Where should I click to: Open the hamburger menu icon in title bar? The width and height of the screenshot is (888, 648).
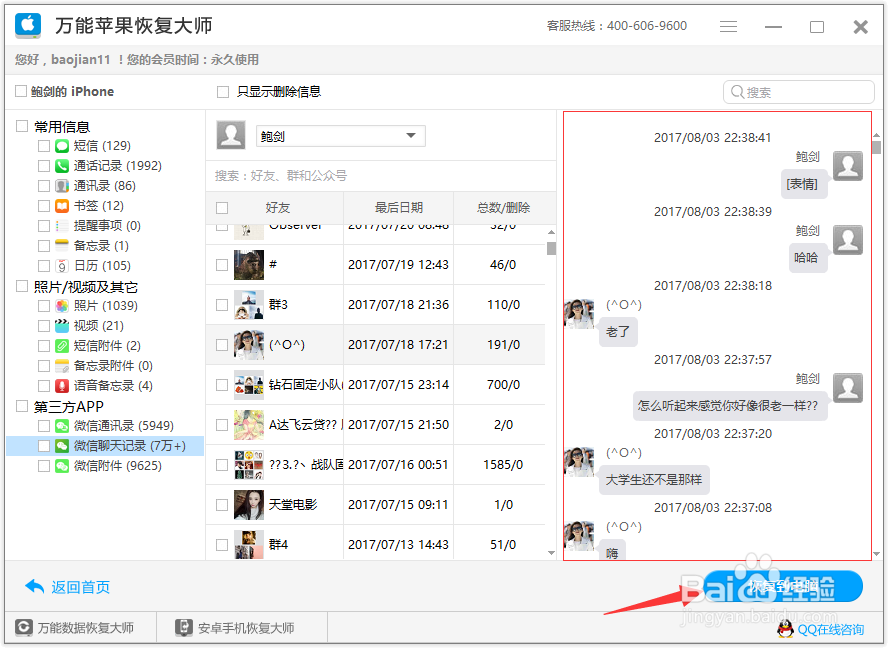coord(728,27)
